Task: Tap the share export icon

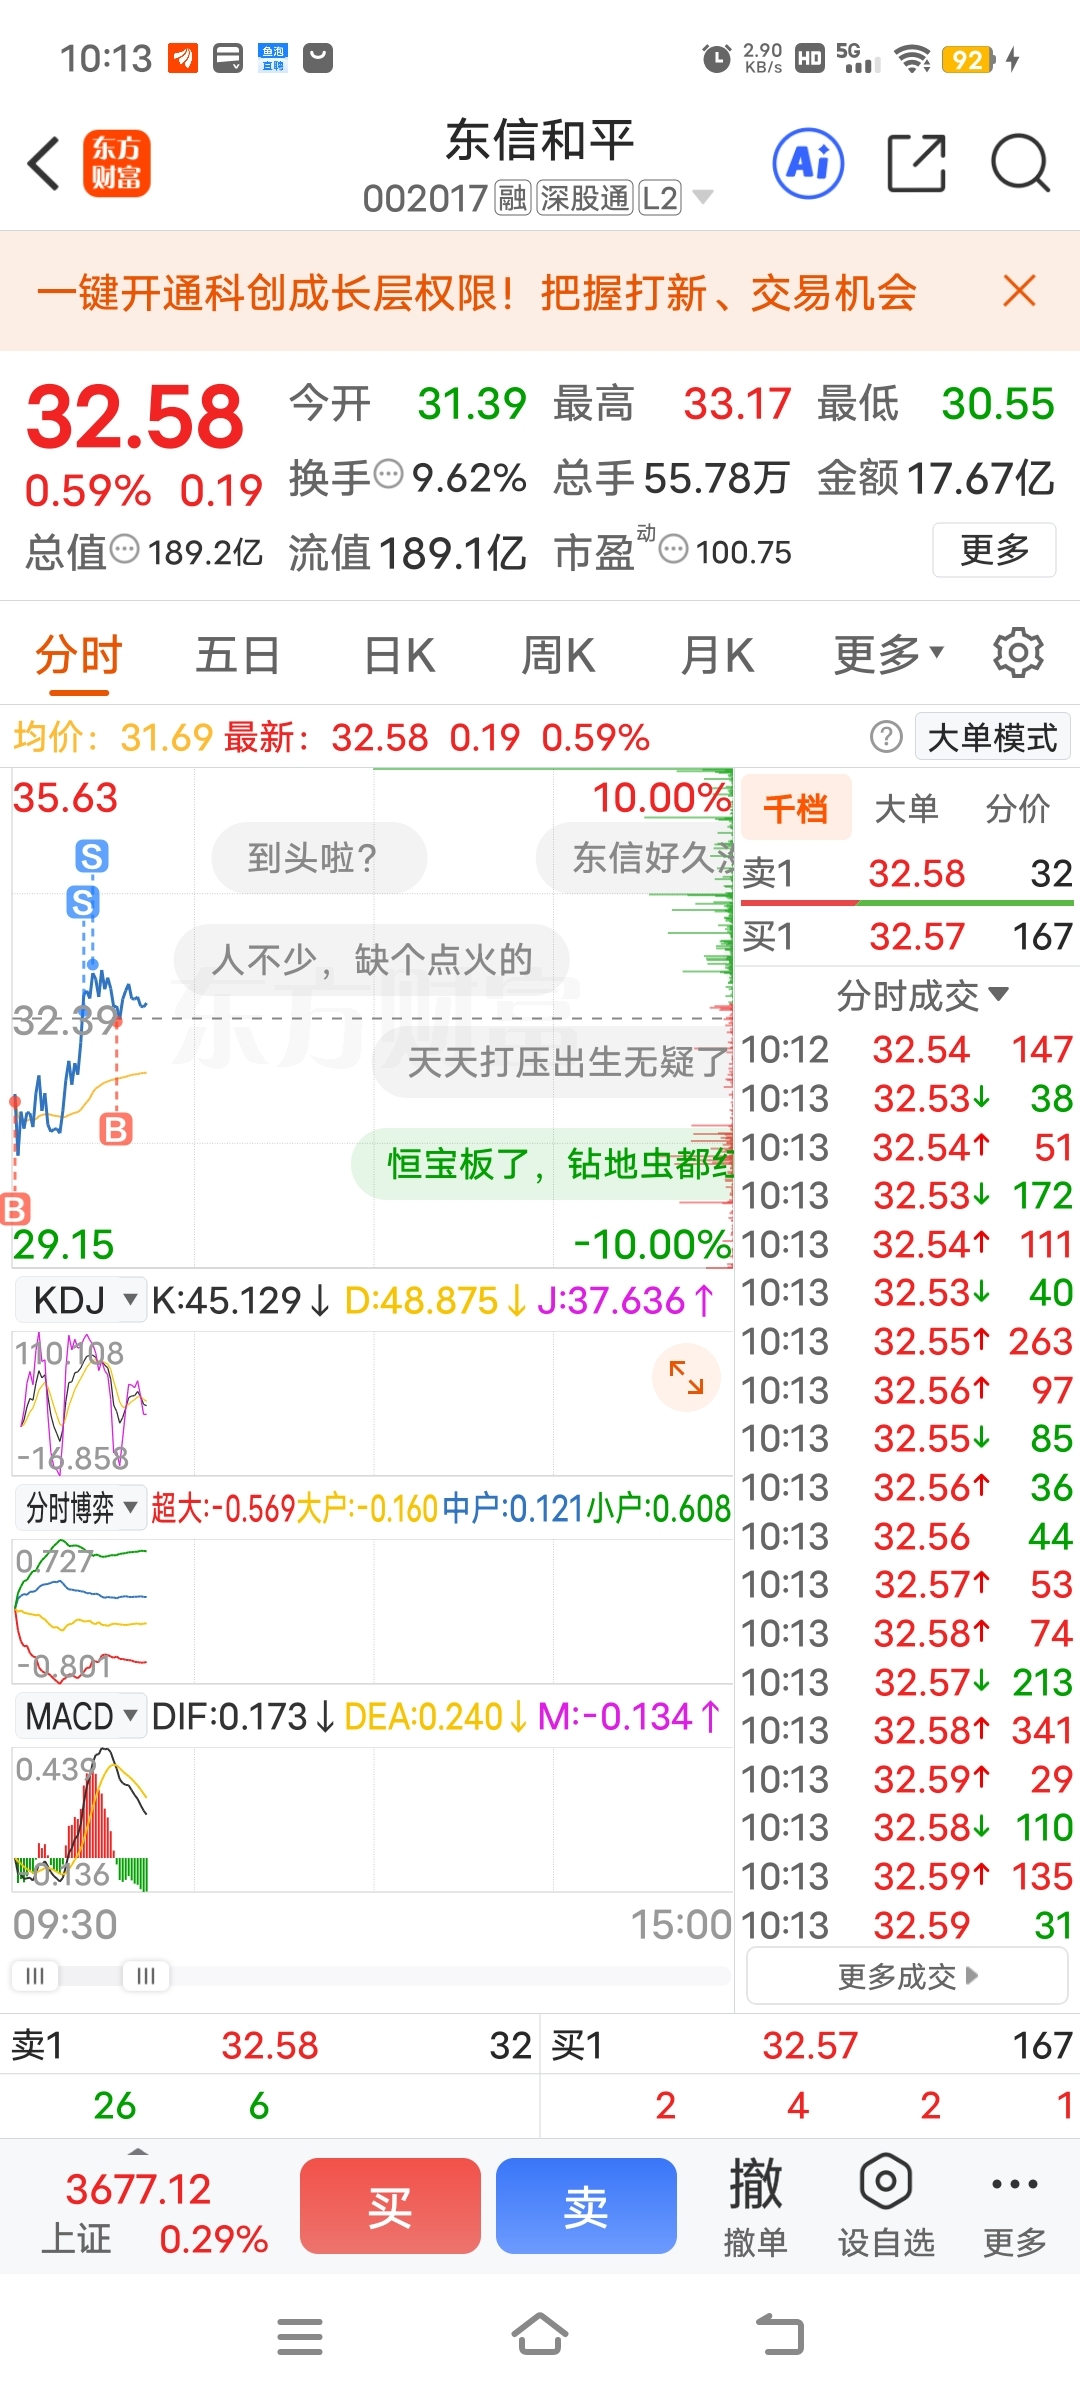Action: (916, 163)
